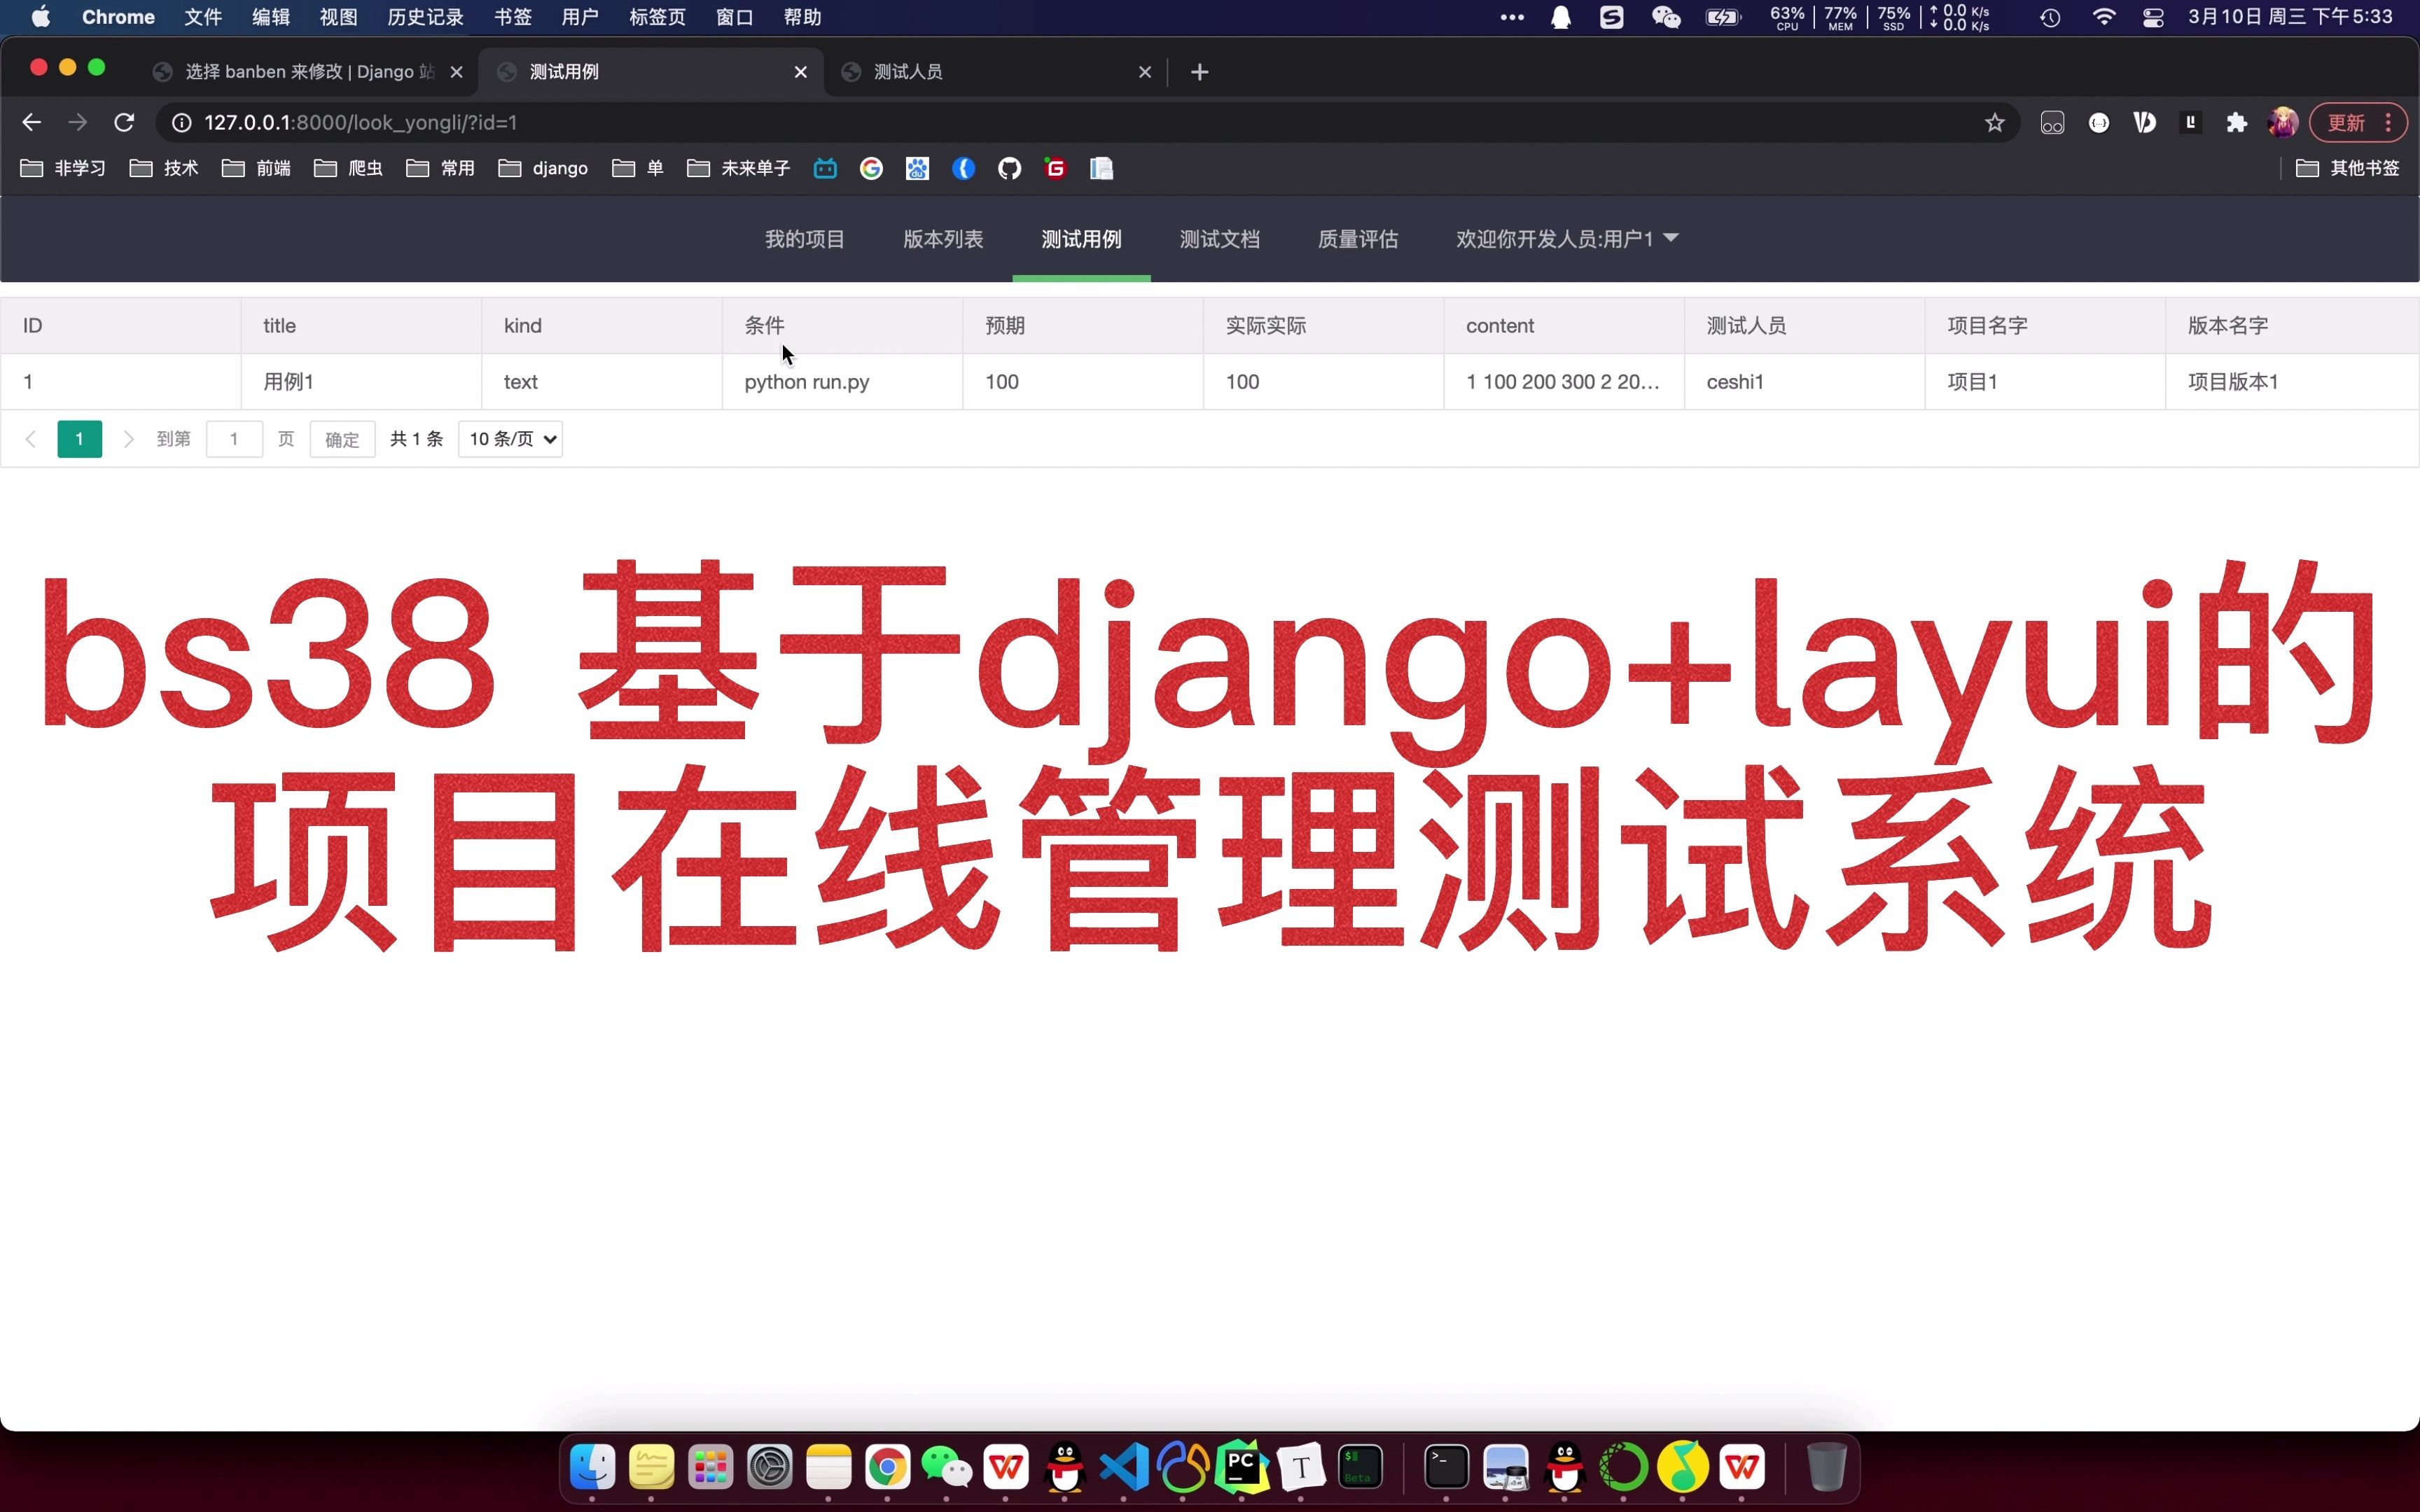Open PyCharm from the dock
The image size is (2420, 1512).
pos(1241,1467)
